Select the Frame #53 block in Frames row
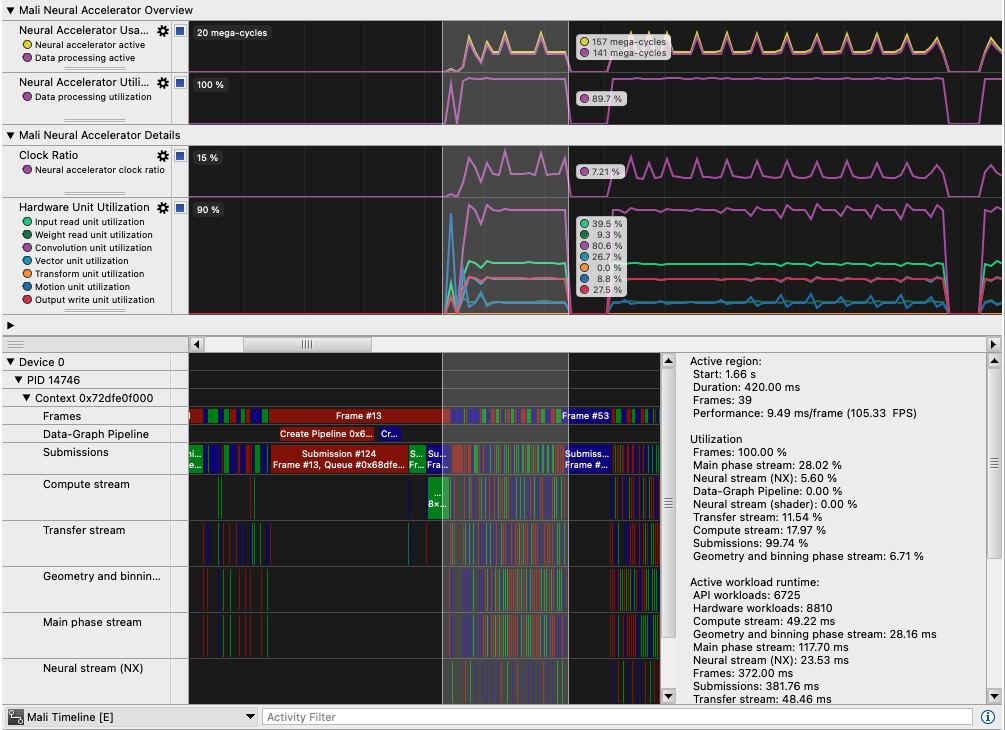Image resolution: width=1005 pixels, height=730 pixels. 586,416
